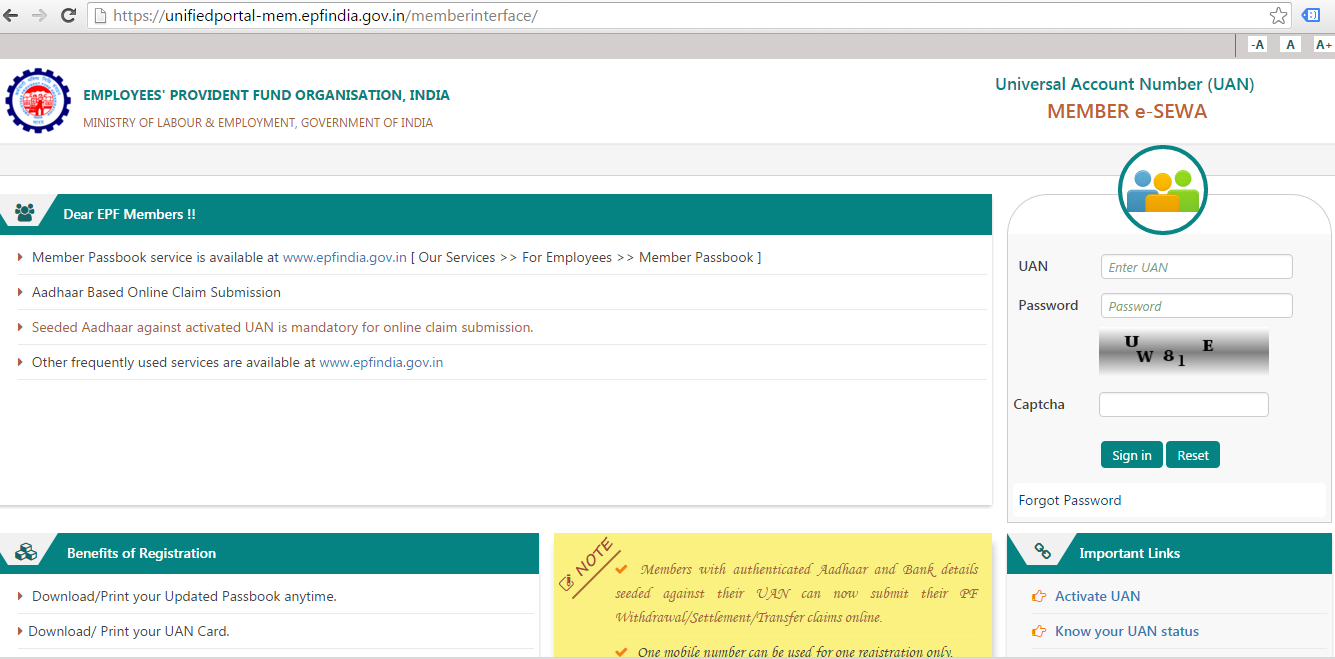Select the A+ font size option
The width and height of the screenshot is (1335, 659).
(1323, 44)
